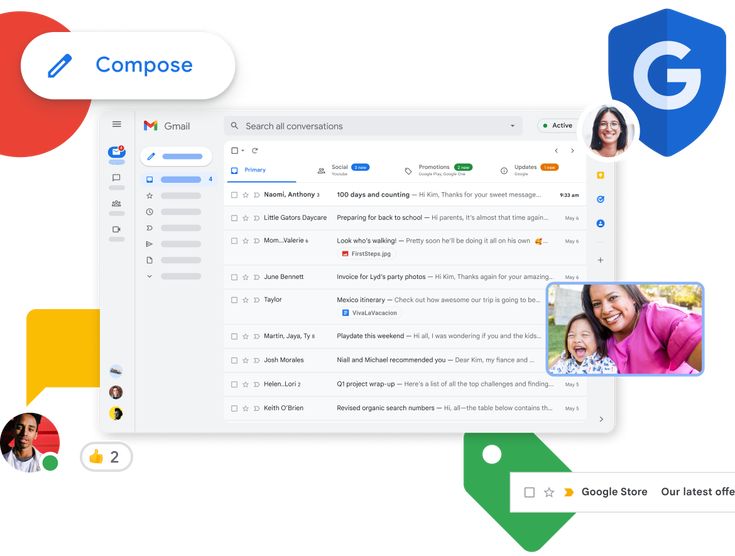Click the Search all conversations field
Screen dimensions: 735x556
pos(373,126)
